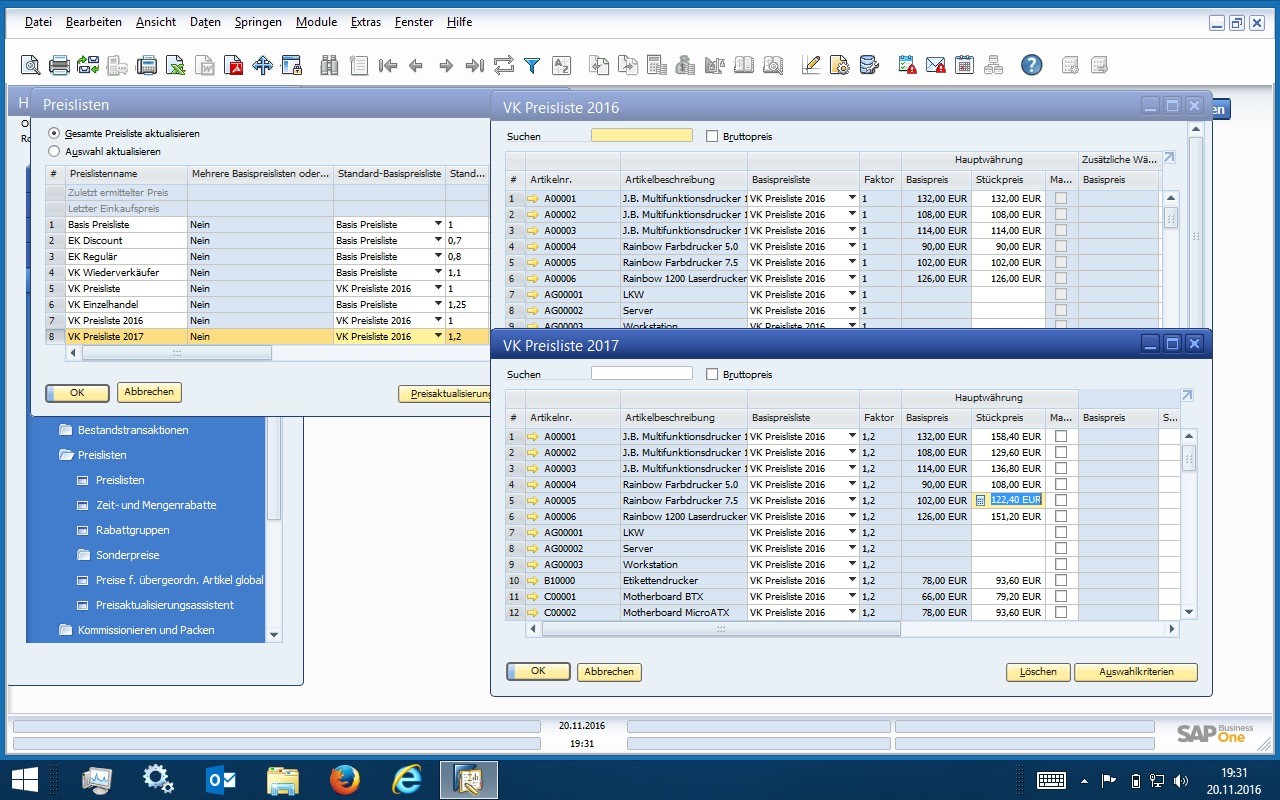The height and width of the screenshot is (800, 1280).
Task: Open base price list dropdown for VK Preisliste 2017 row
Action: pos(438,337)
